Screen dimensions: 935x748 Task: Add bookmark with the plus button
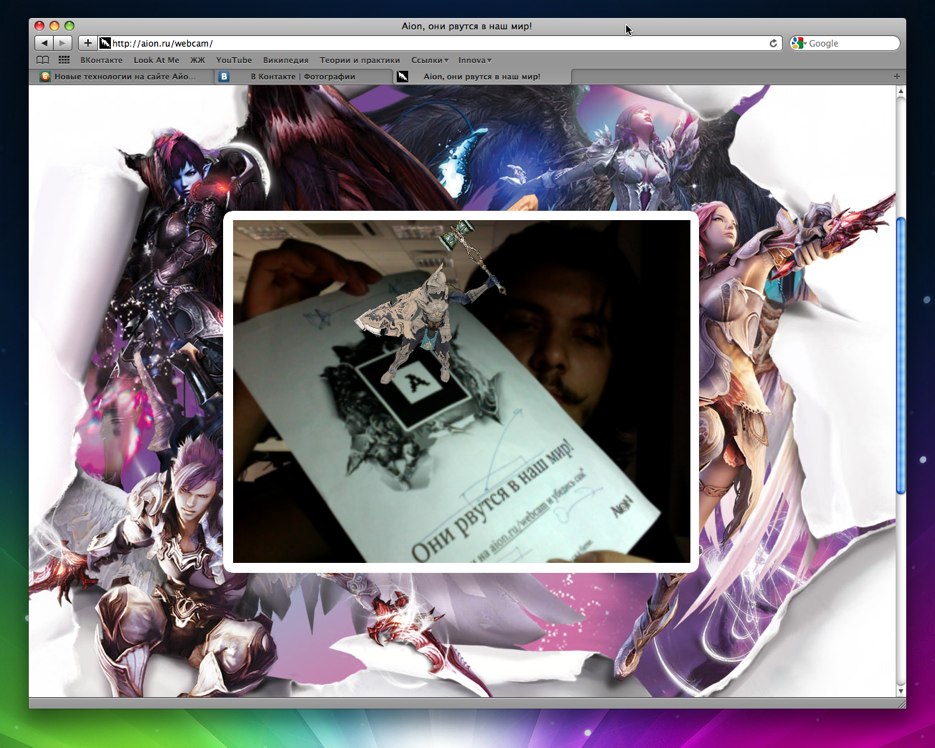pos(88,43)
